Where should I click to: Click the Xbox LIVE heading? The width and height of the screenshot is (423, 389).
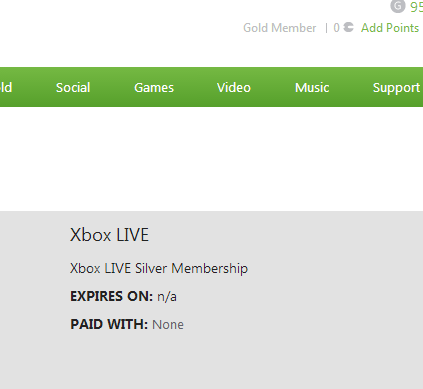click(109, 235)
